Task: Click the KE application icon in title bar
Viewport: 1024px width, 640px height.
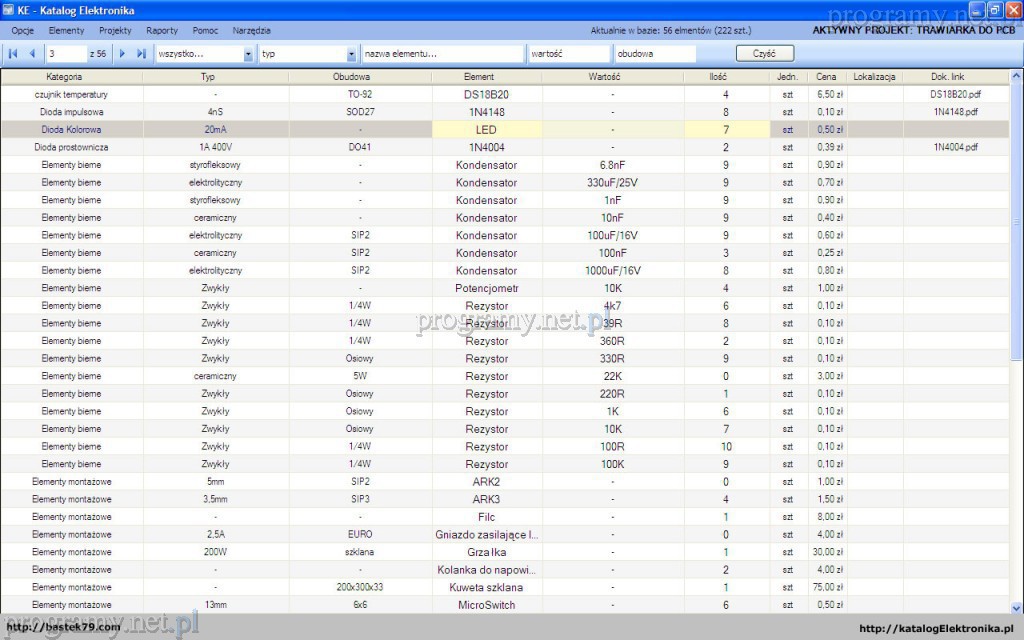Action: click(9, 11)
